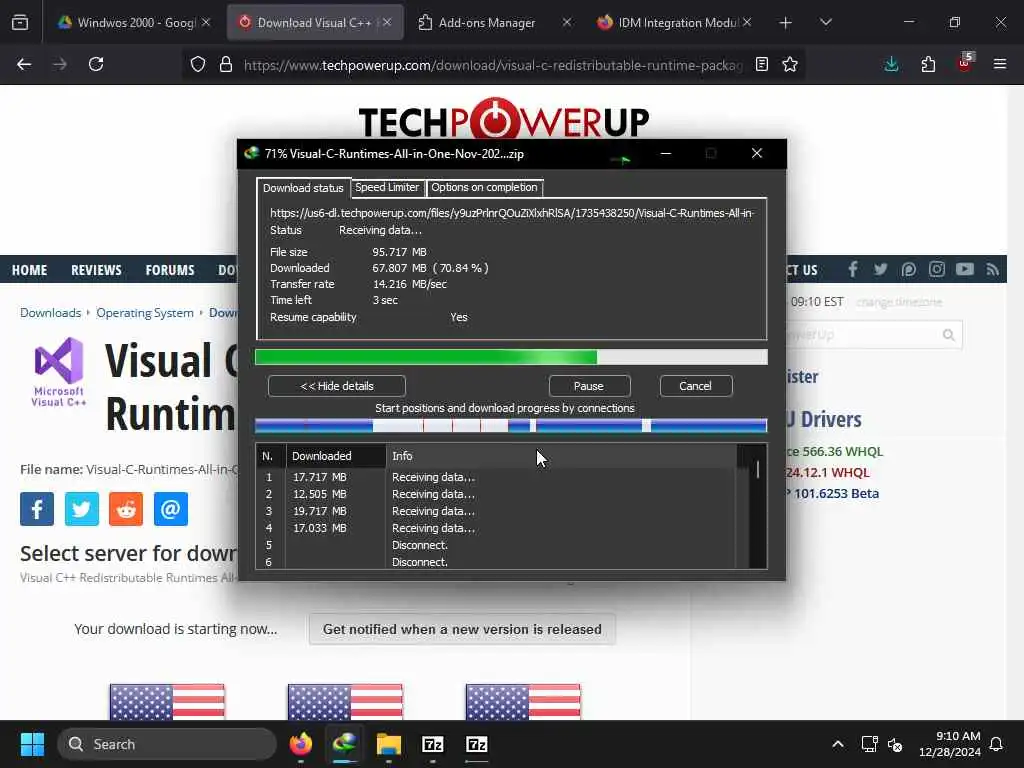This screenshot has height=768, width=1024.
Task: Open 101.6253 Beta driver link
Action: tap(832, 494)
